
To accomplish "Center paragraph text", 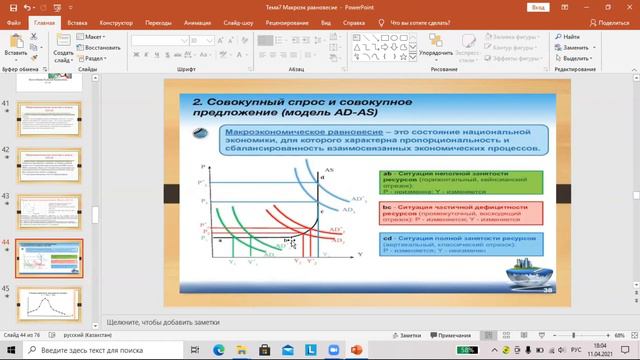I will pos(273,55).
